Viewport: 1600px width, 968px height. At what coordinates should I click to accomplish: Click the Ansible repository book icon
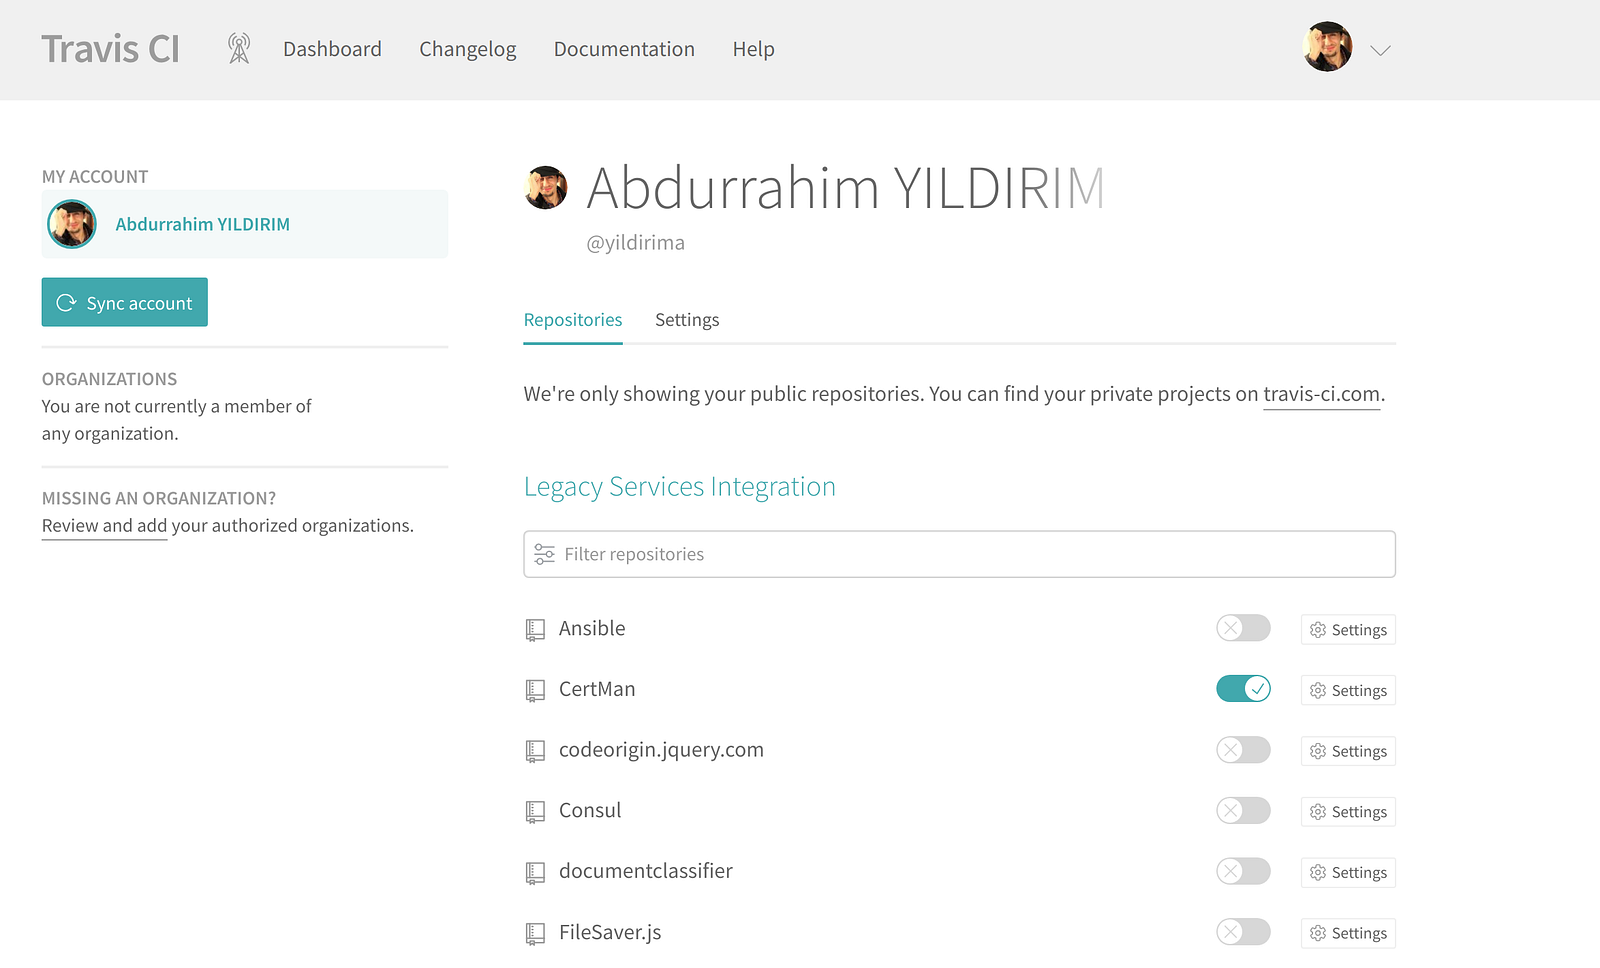tap(535, 629)
